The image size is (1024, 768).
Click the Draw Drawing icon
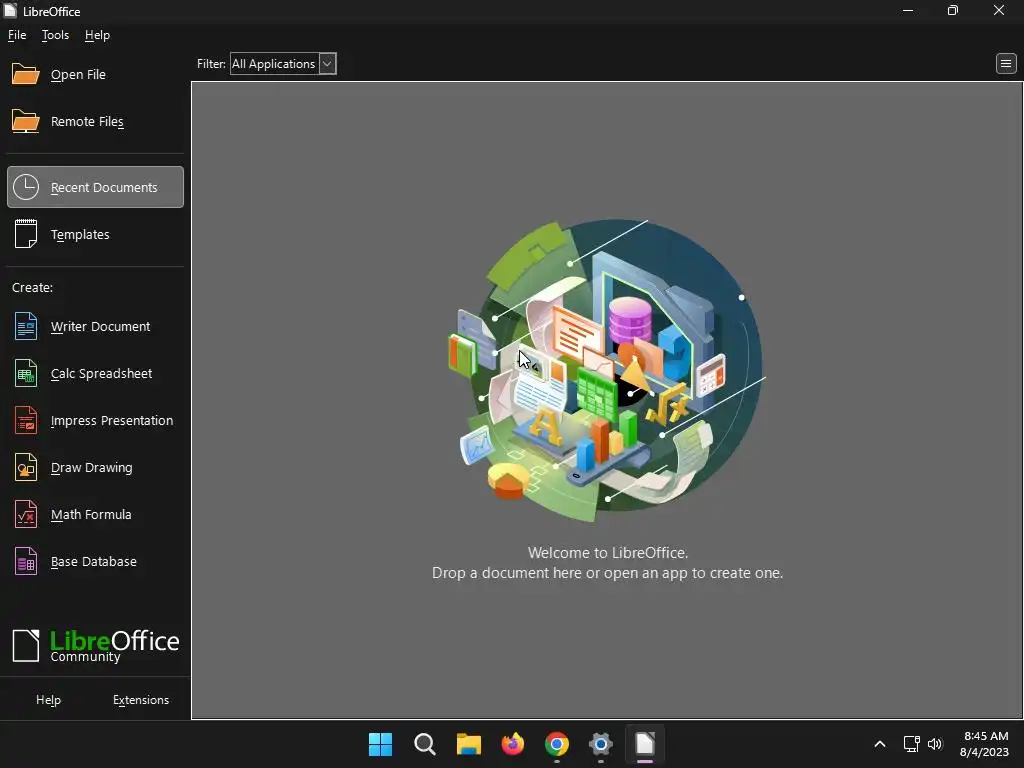pos(25,468)
